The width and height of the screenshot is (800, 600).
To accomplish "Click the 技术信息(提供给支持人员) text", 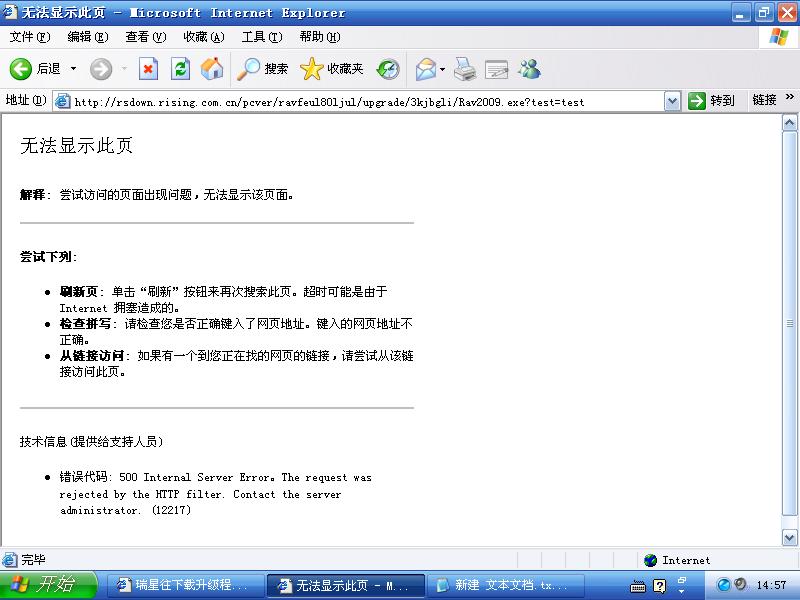I will click(x=91, y=442).
